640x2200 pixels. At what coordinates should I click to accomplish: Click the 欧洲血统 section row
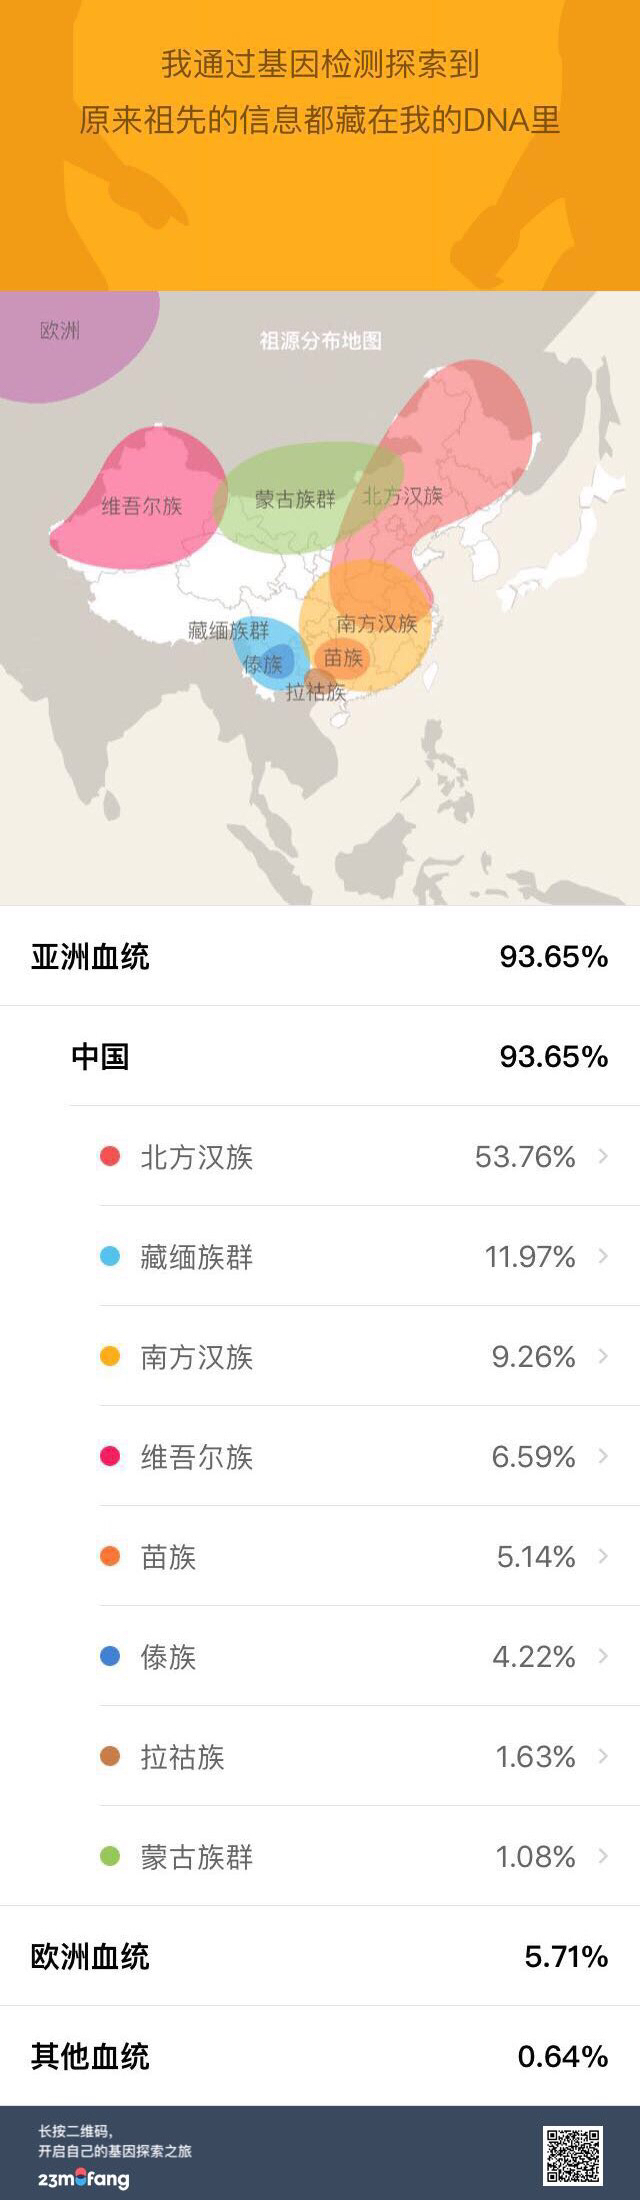point(320,1956)
